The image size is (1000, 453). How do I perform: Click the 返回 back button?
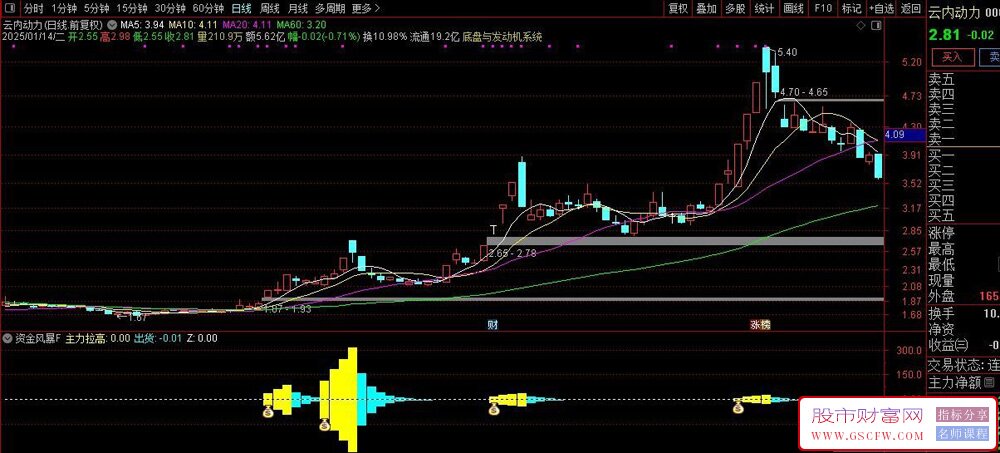pyautogui.click(x=911, y=8)
